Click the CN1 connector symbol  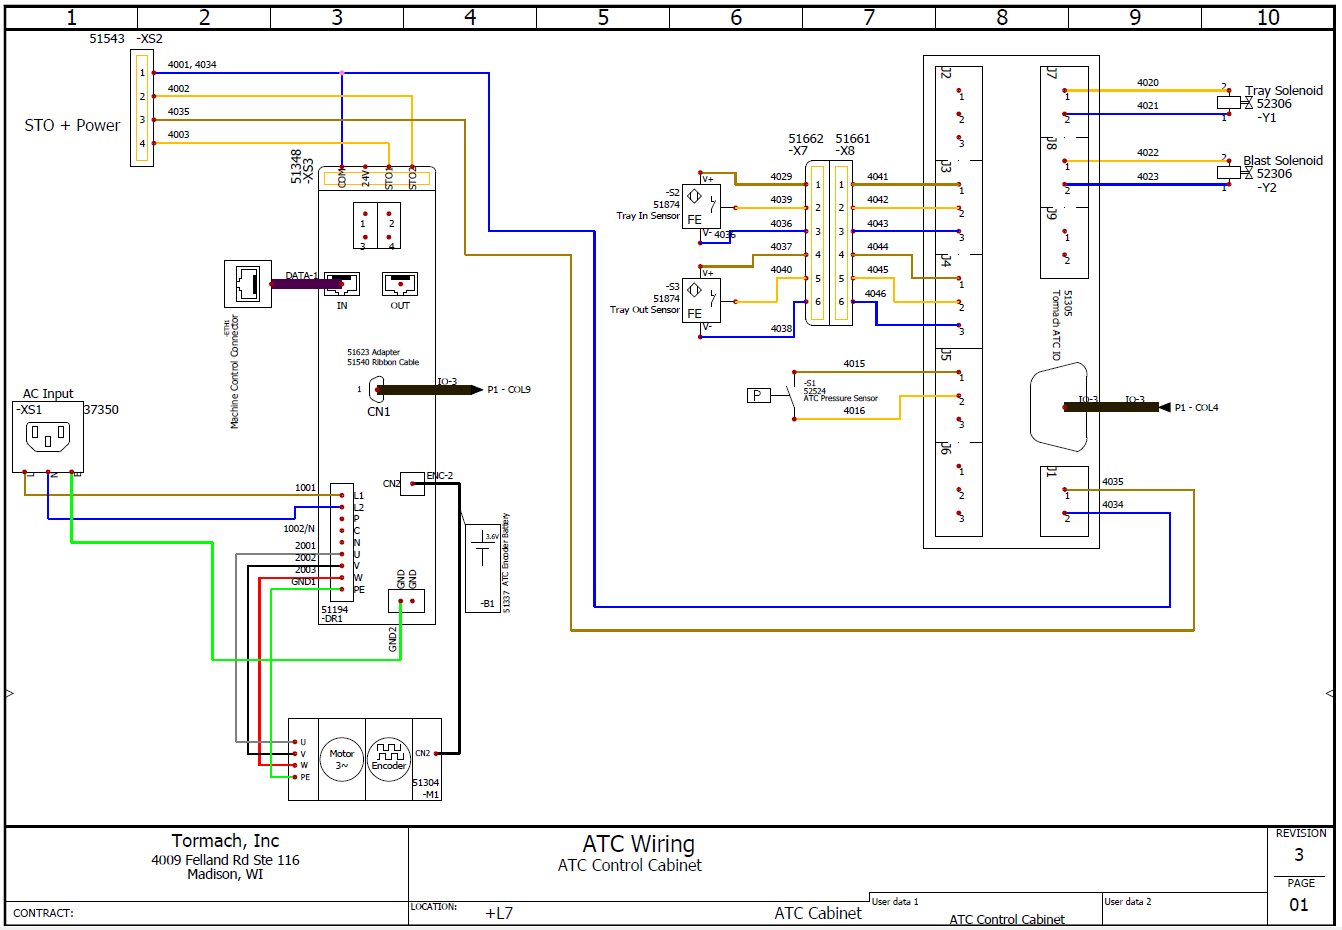tap(377, 390)
